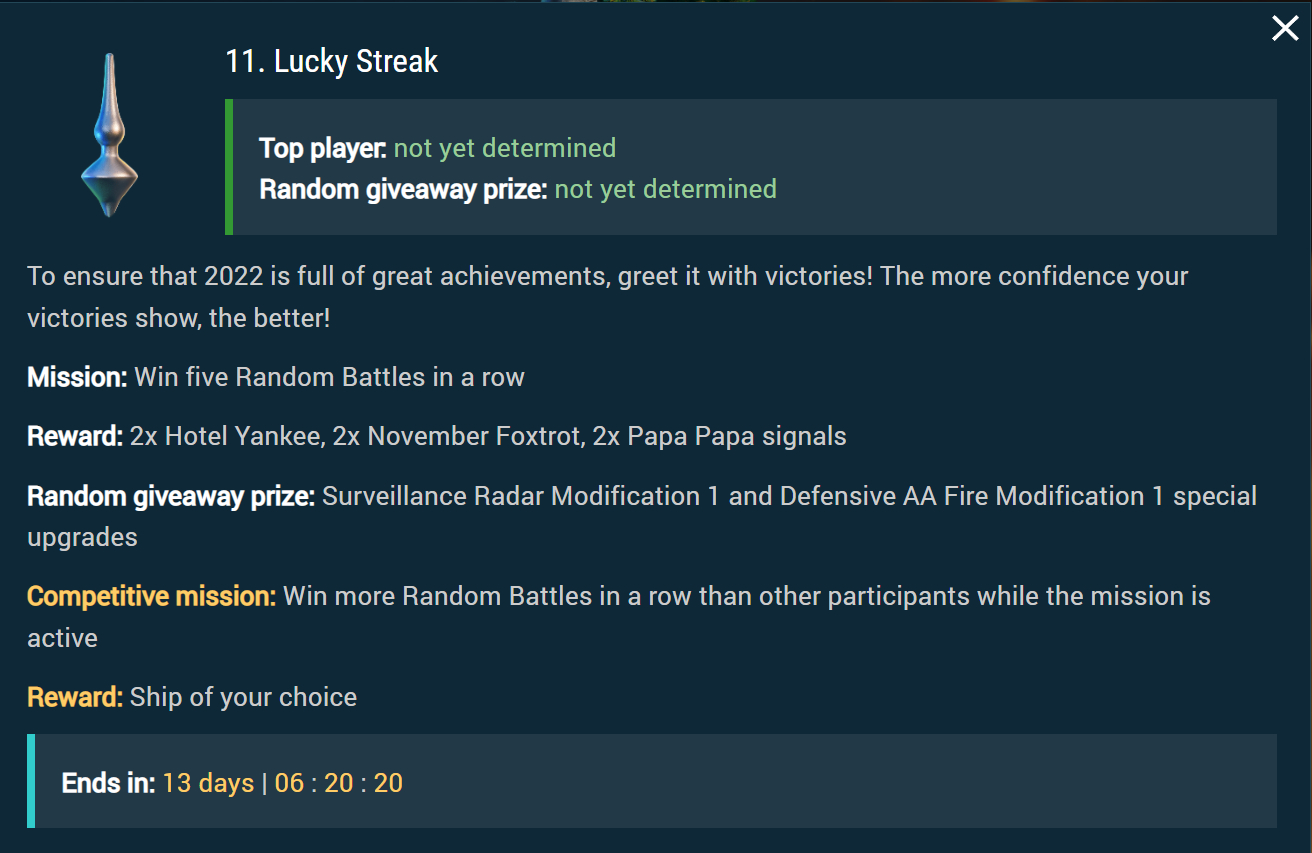Click the "Ends in:" label
Screen dimensions: 1312x853
pyautogui.click(x=108, y=783)
